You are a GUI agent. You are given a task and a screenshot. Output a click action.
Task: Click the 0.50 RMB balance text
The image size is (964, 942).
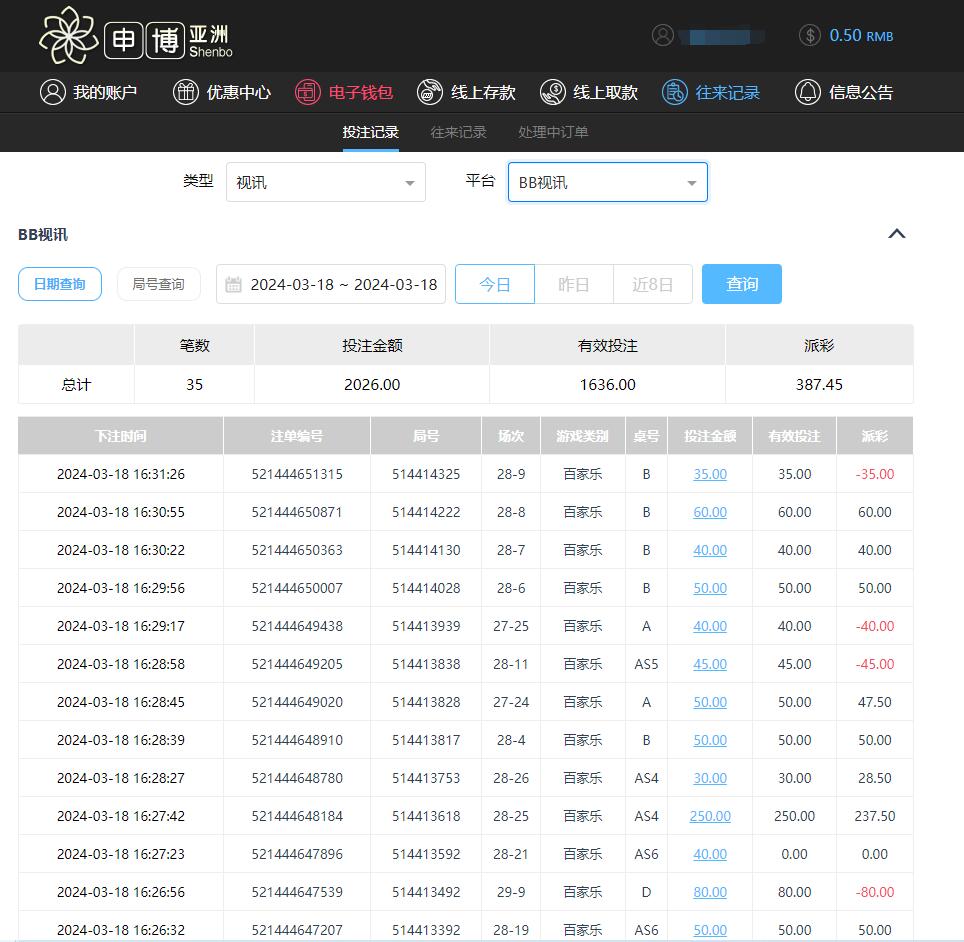(x=861, y=36)
